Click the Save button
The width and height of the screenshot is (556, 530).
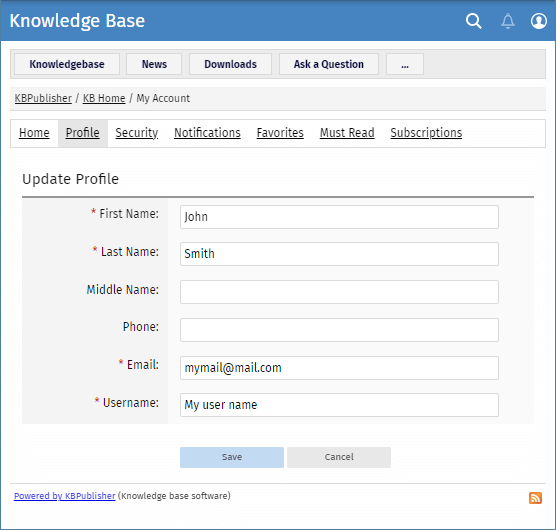point(232,457)
